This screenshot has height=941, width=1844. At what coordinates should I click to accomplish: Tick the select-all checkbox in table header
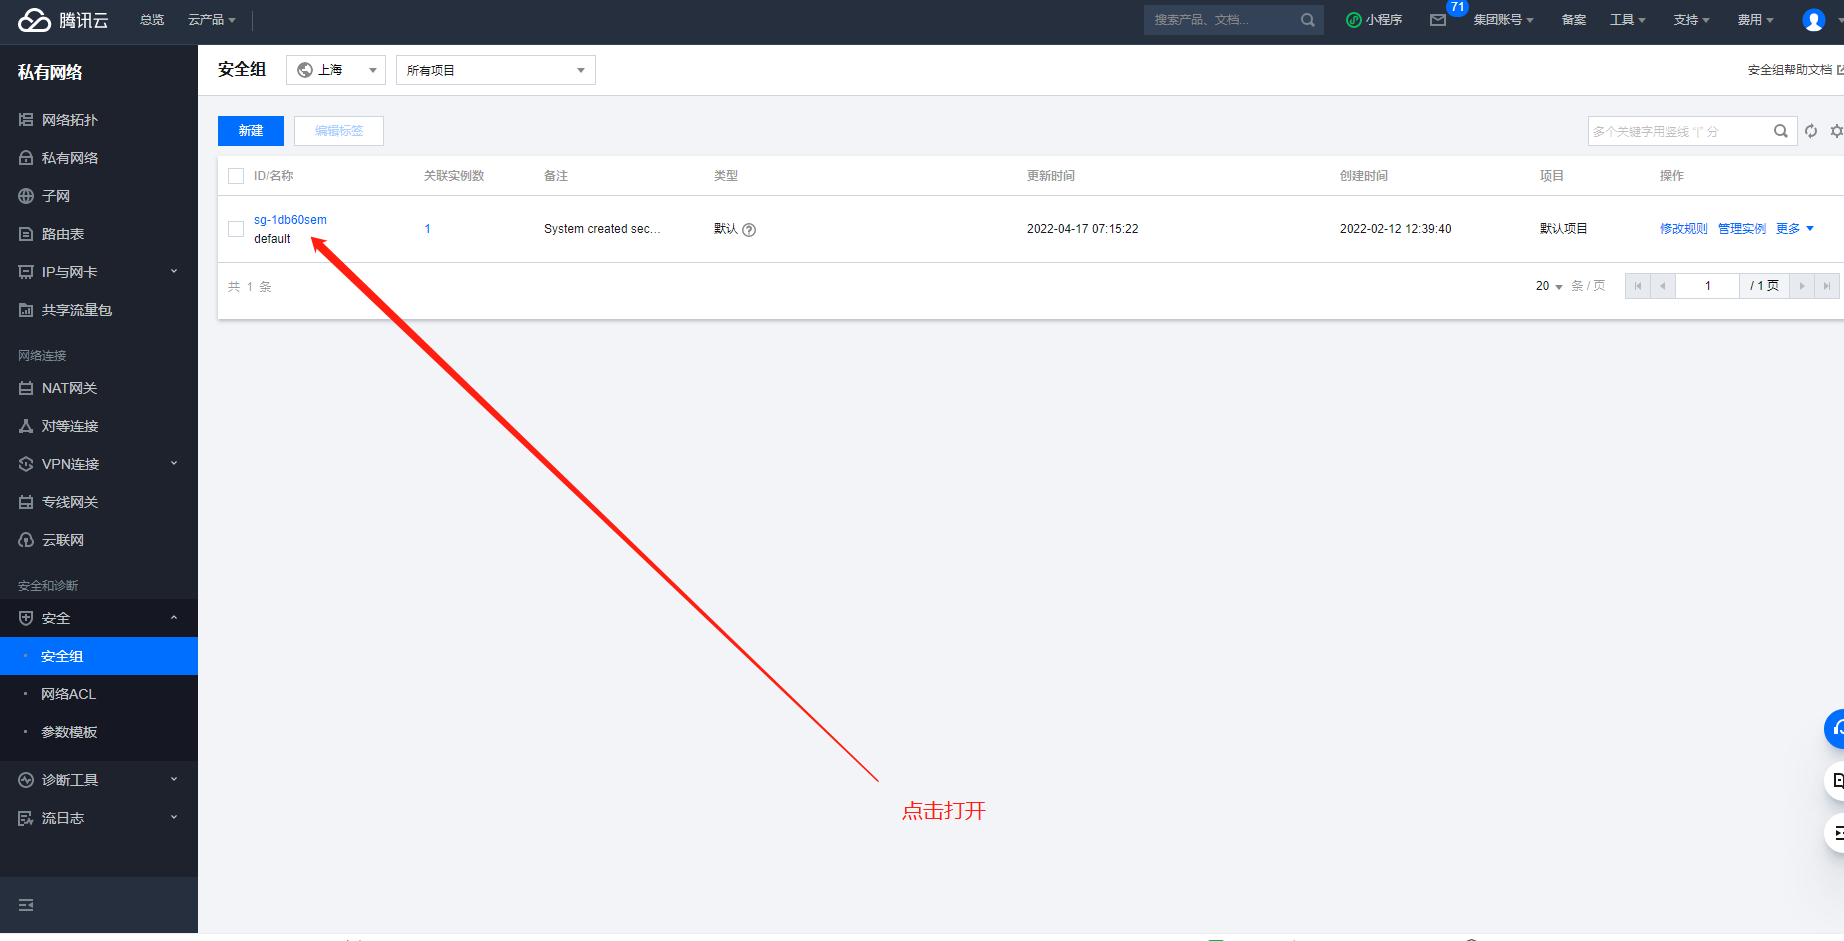236,176
